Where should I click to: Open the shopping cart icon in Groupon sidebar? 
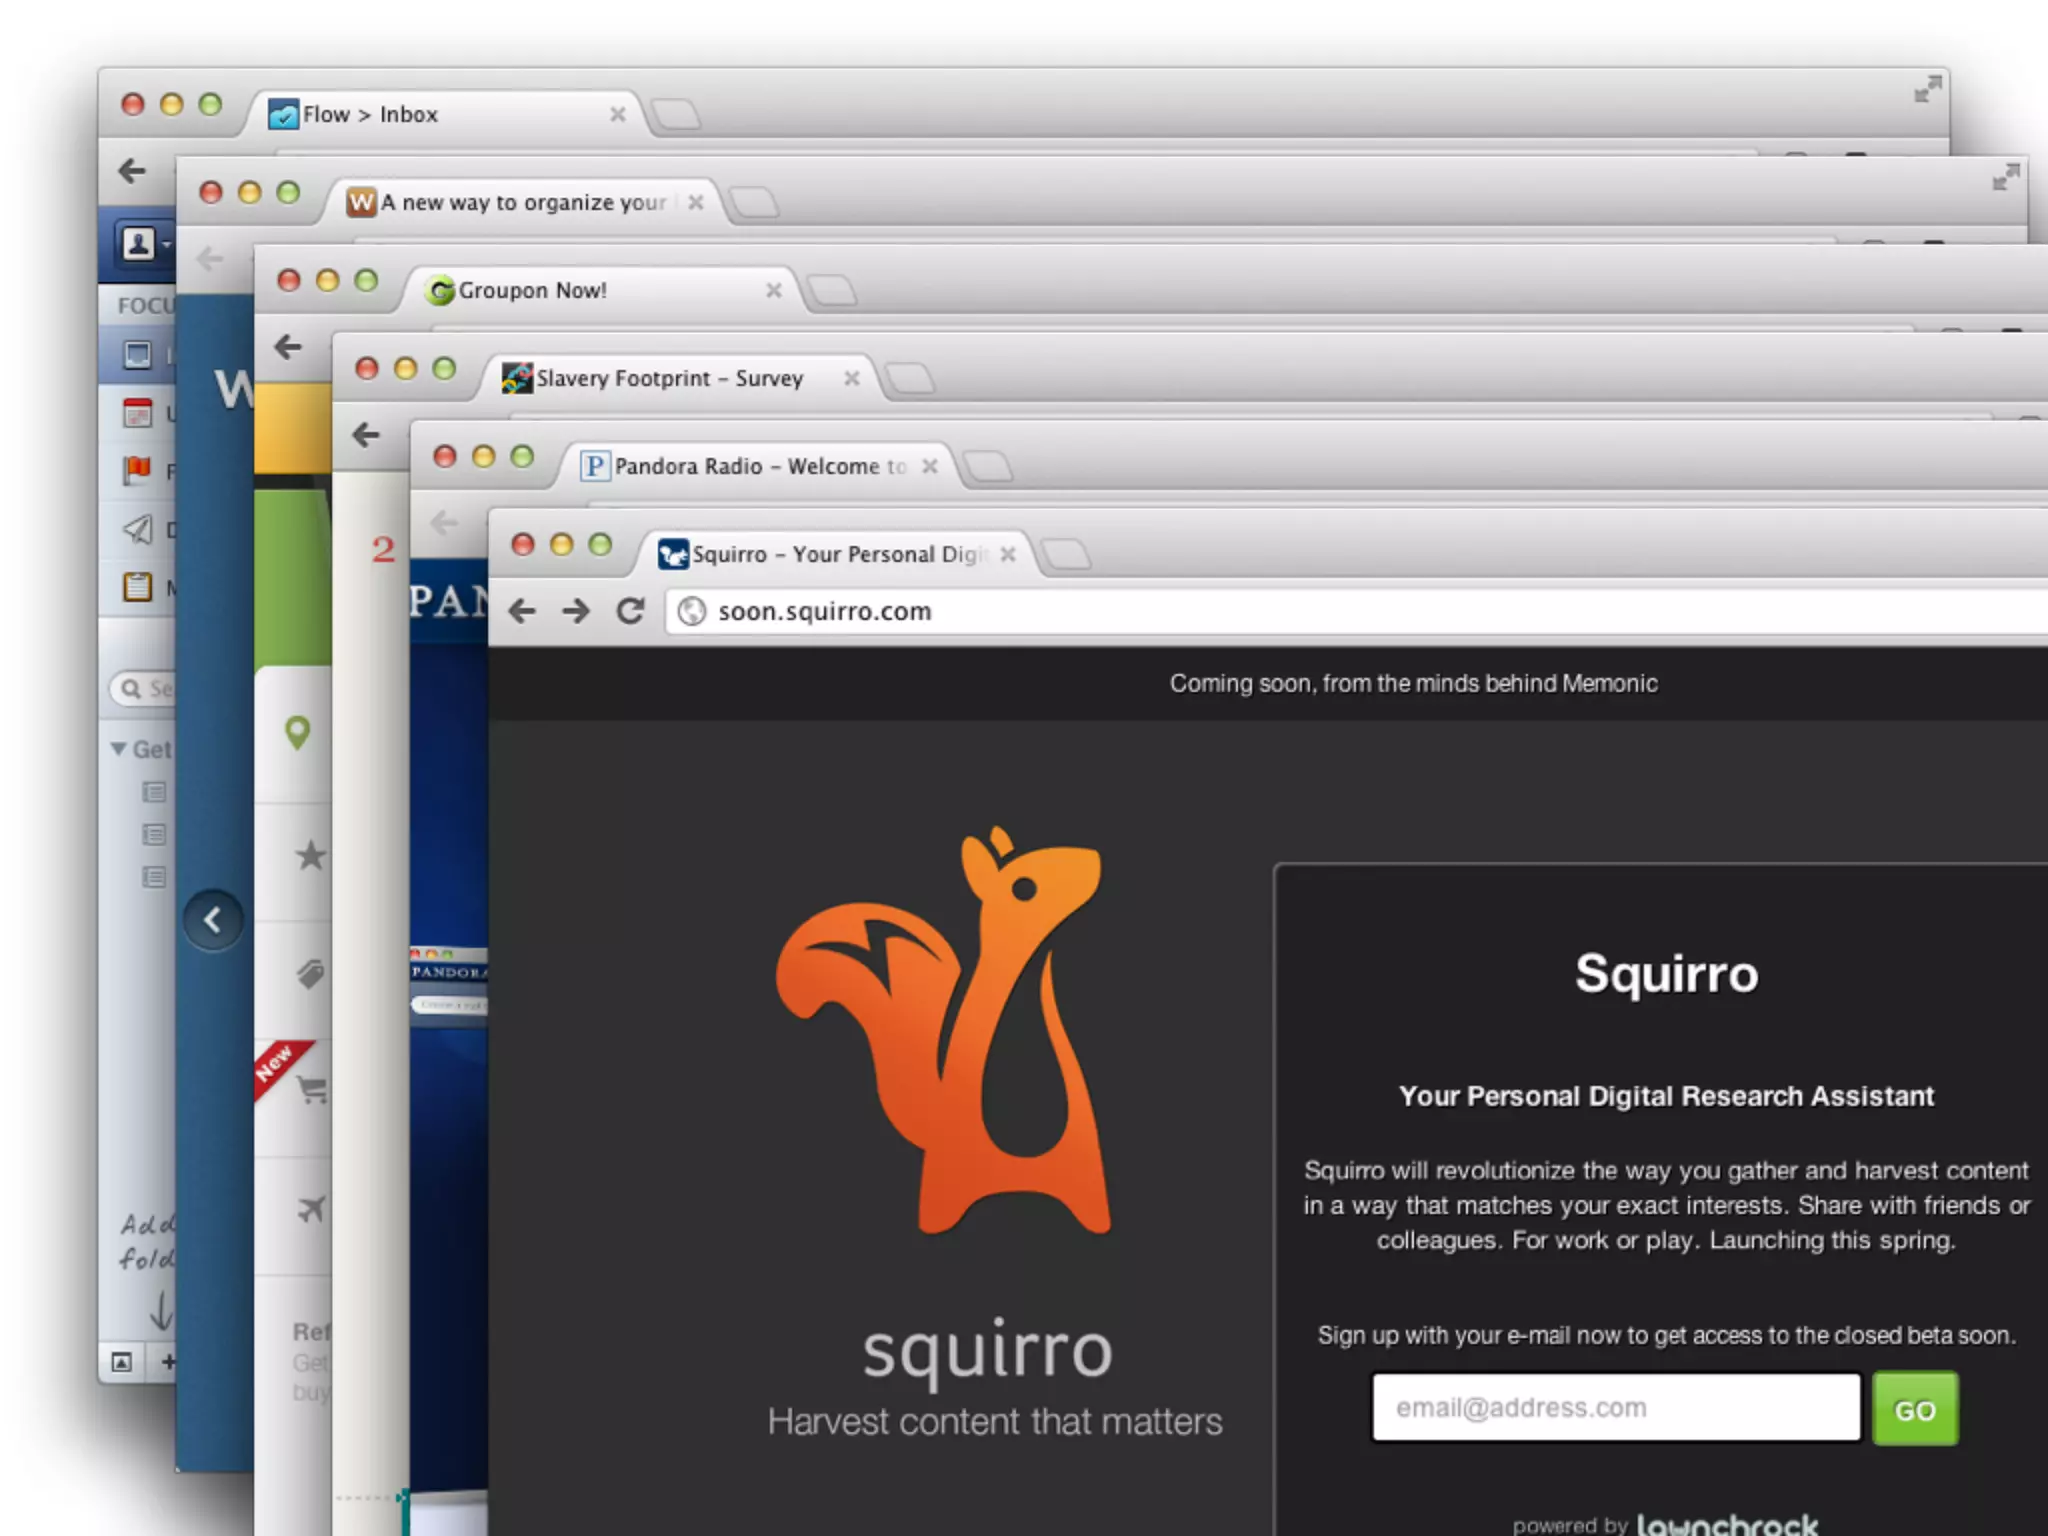pos(313,1090)
